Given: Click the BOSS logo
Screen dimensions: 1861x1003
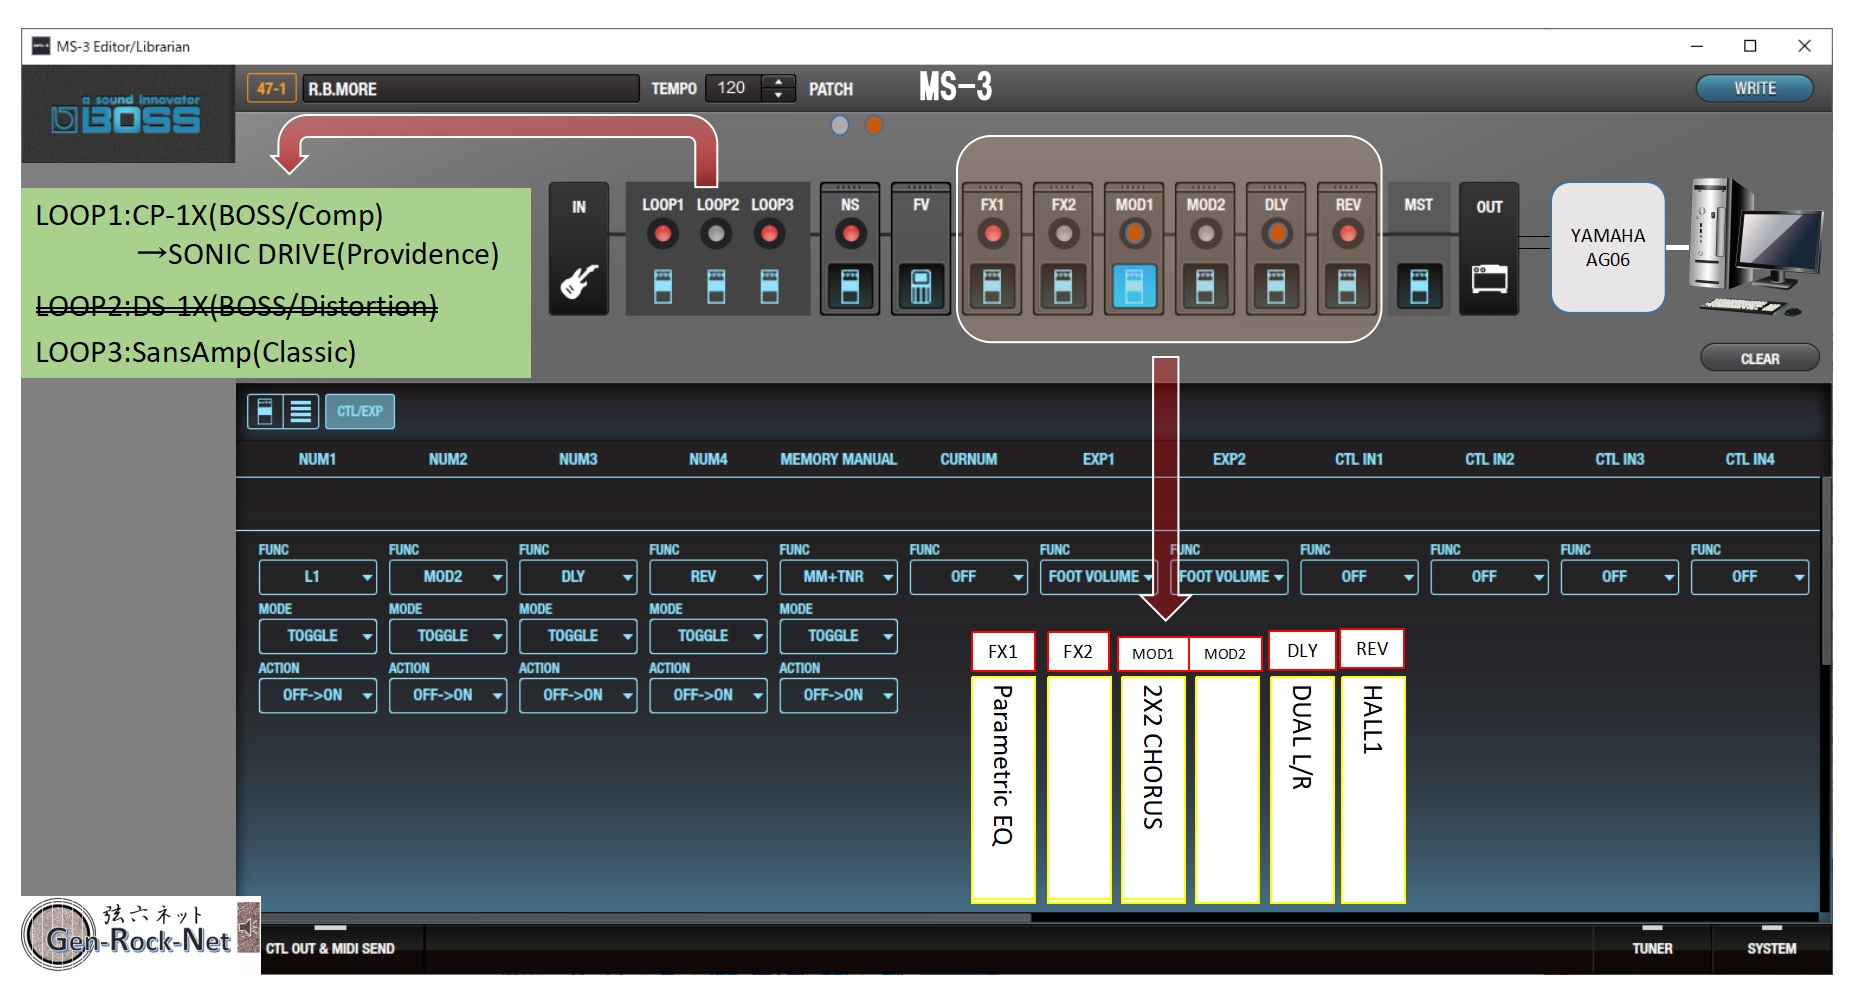Looking at the screenshot, I should coord(127,114).
